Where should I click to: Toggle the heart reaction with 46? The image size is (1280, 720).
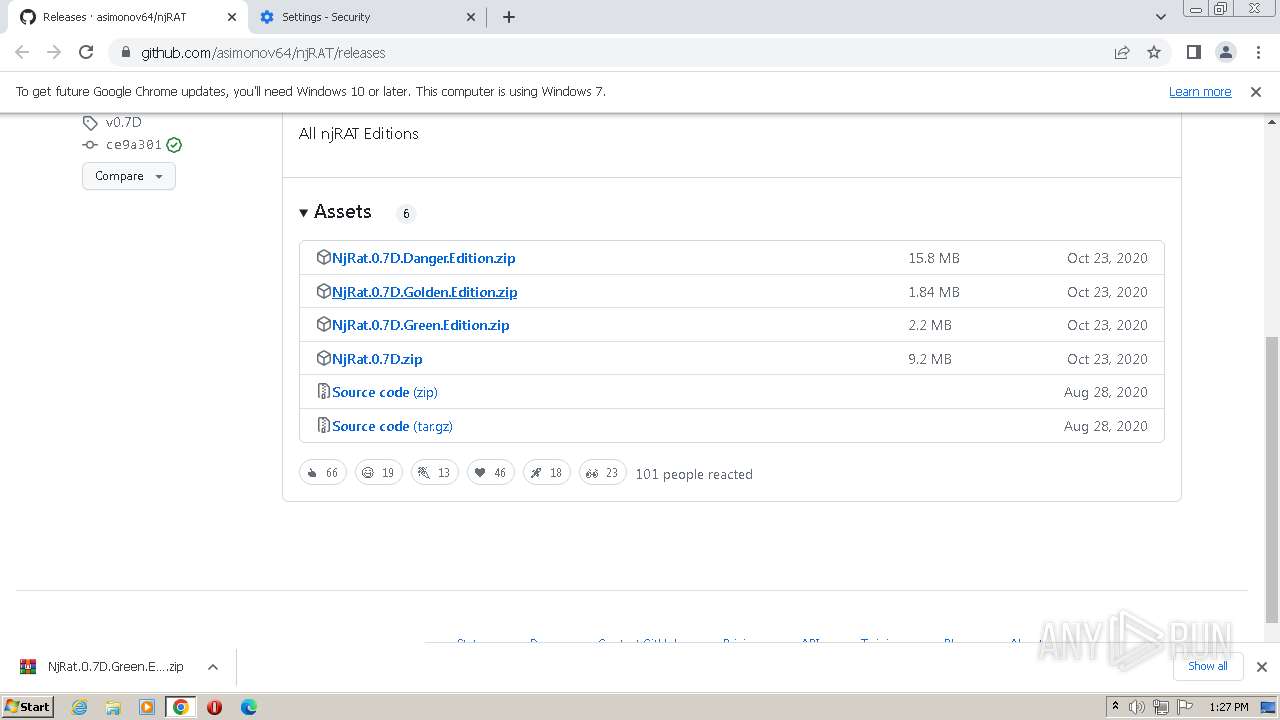tap(490, 473)
